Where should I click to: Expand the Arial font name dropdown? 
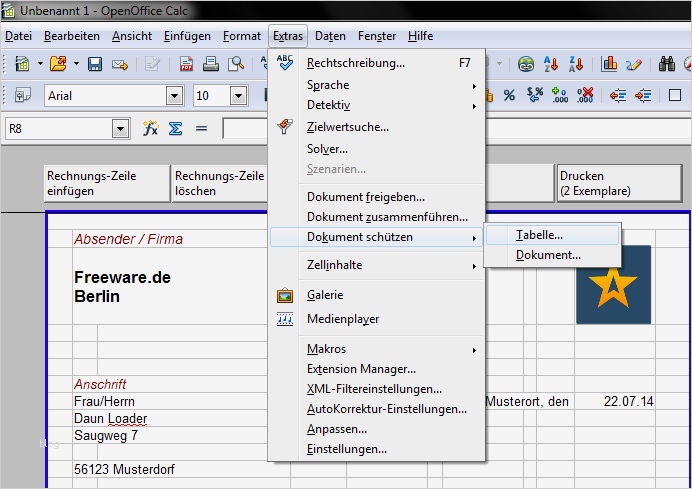(174, 96)
